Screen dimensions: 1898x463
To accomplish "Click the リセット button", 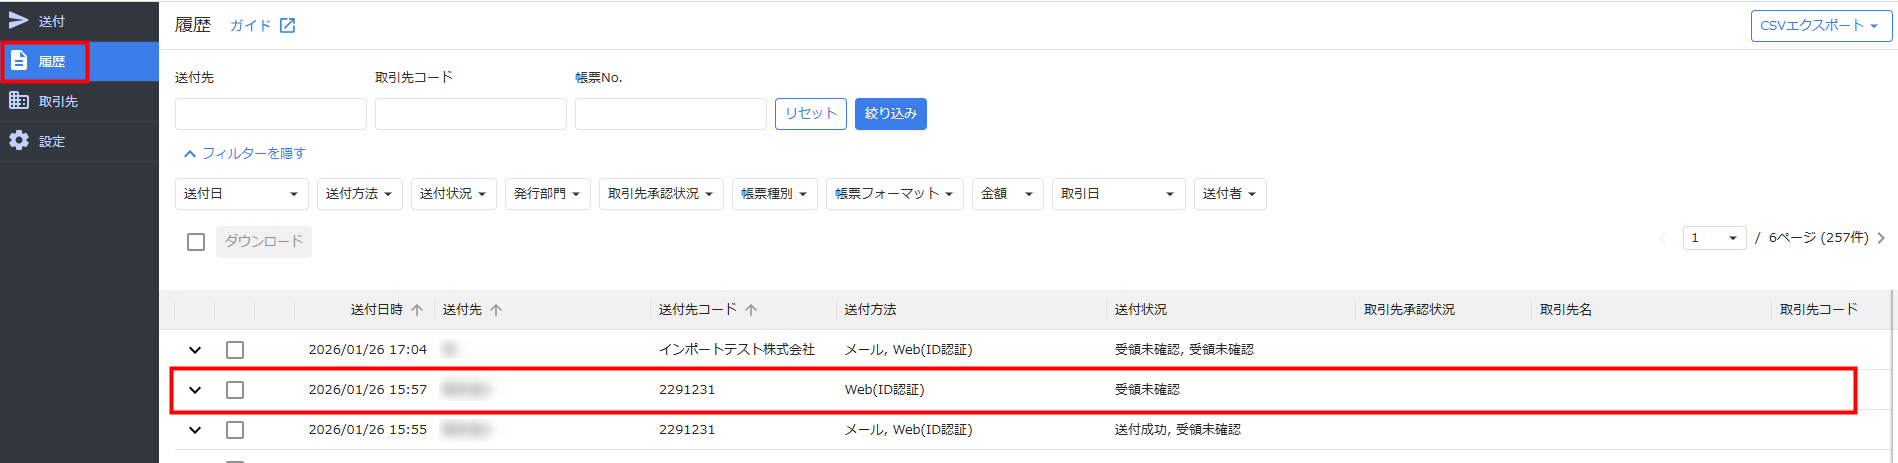I will [810, 114].
